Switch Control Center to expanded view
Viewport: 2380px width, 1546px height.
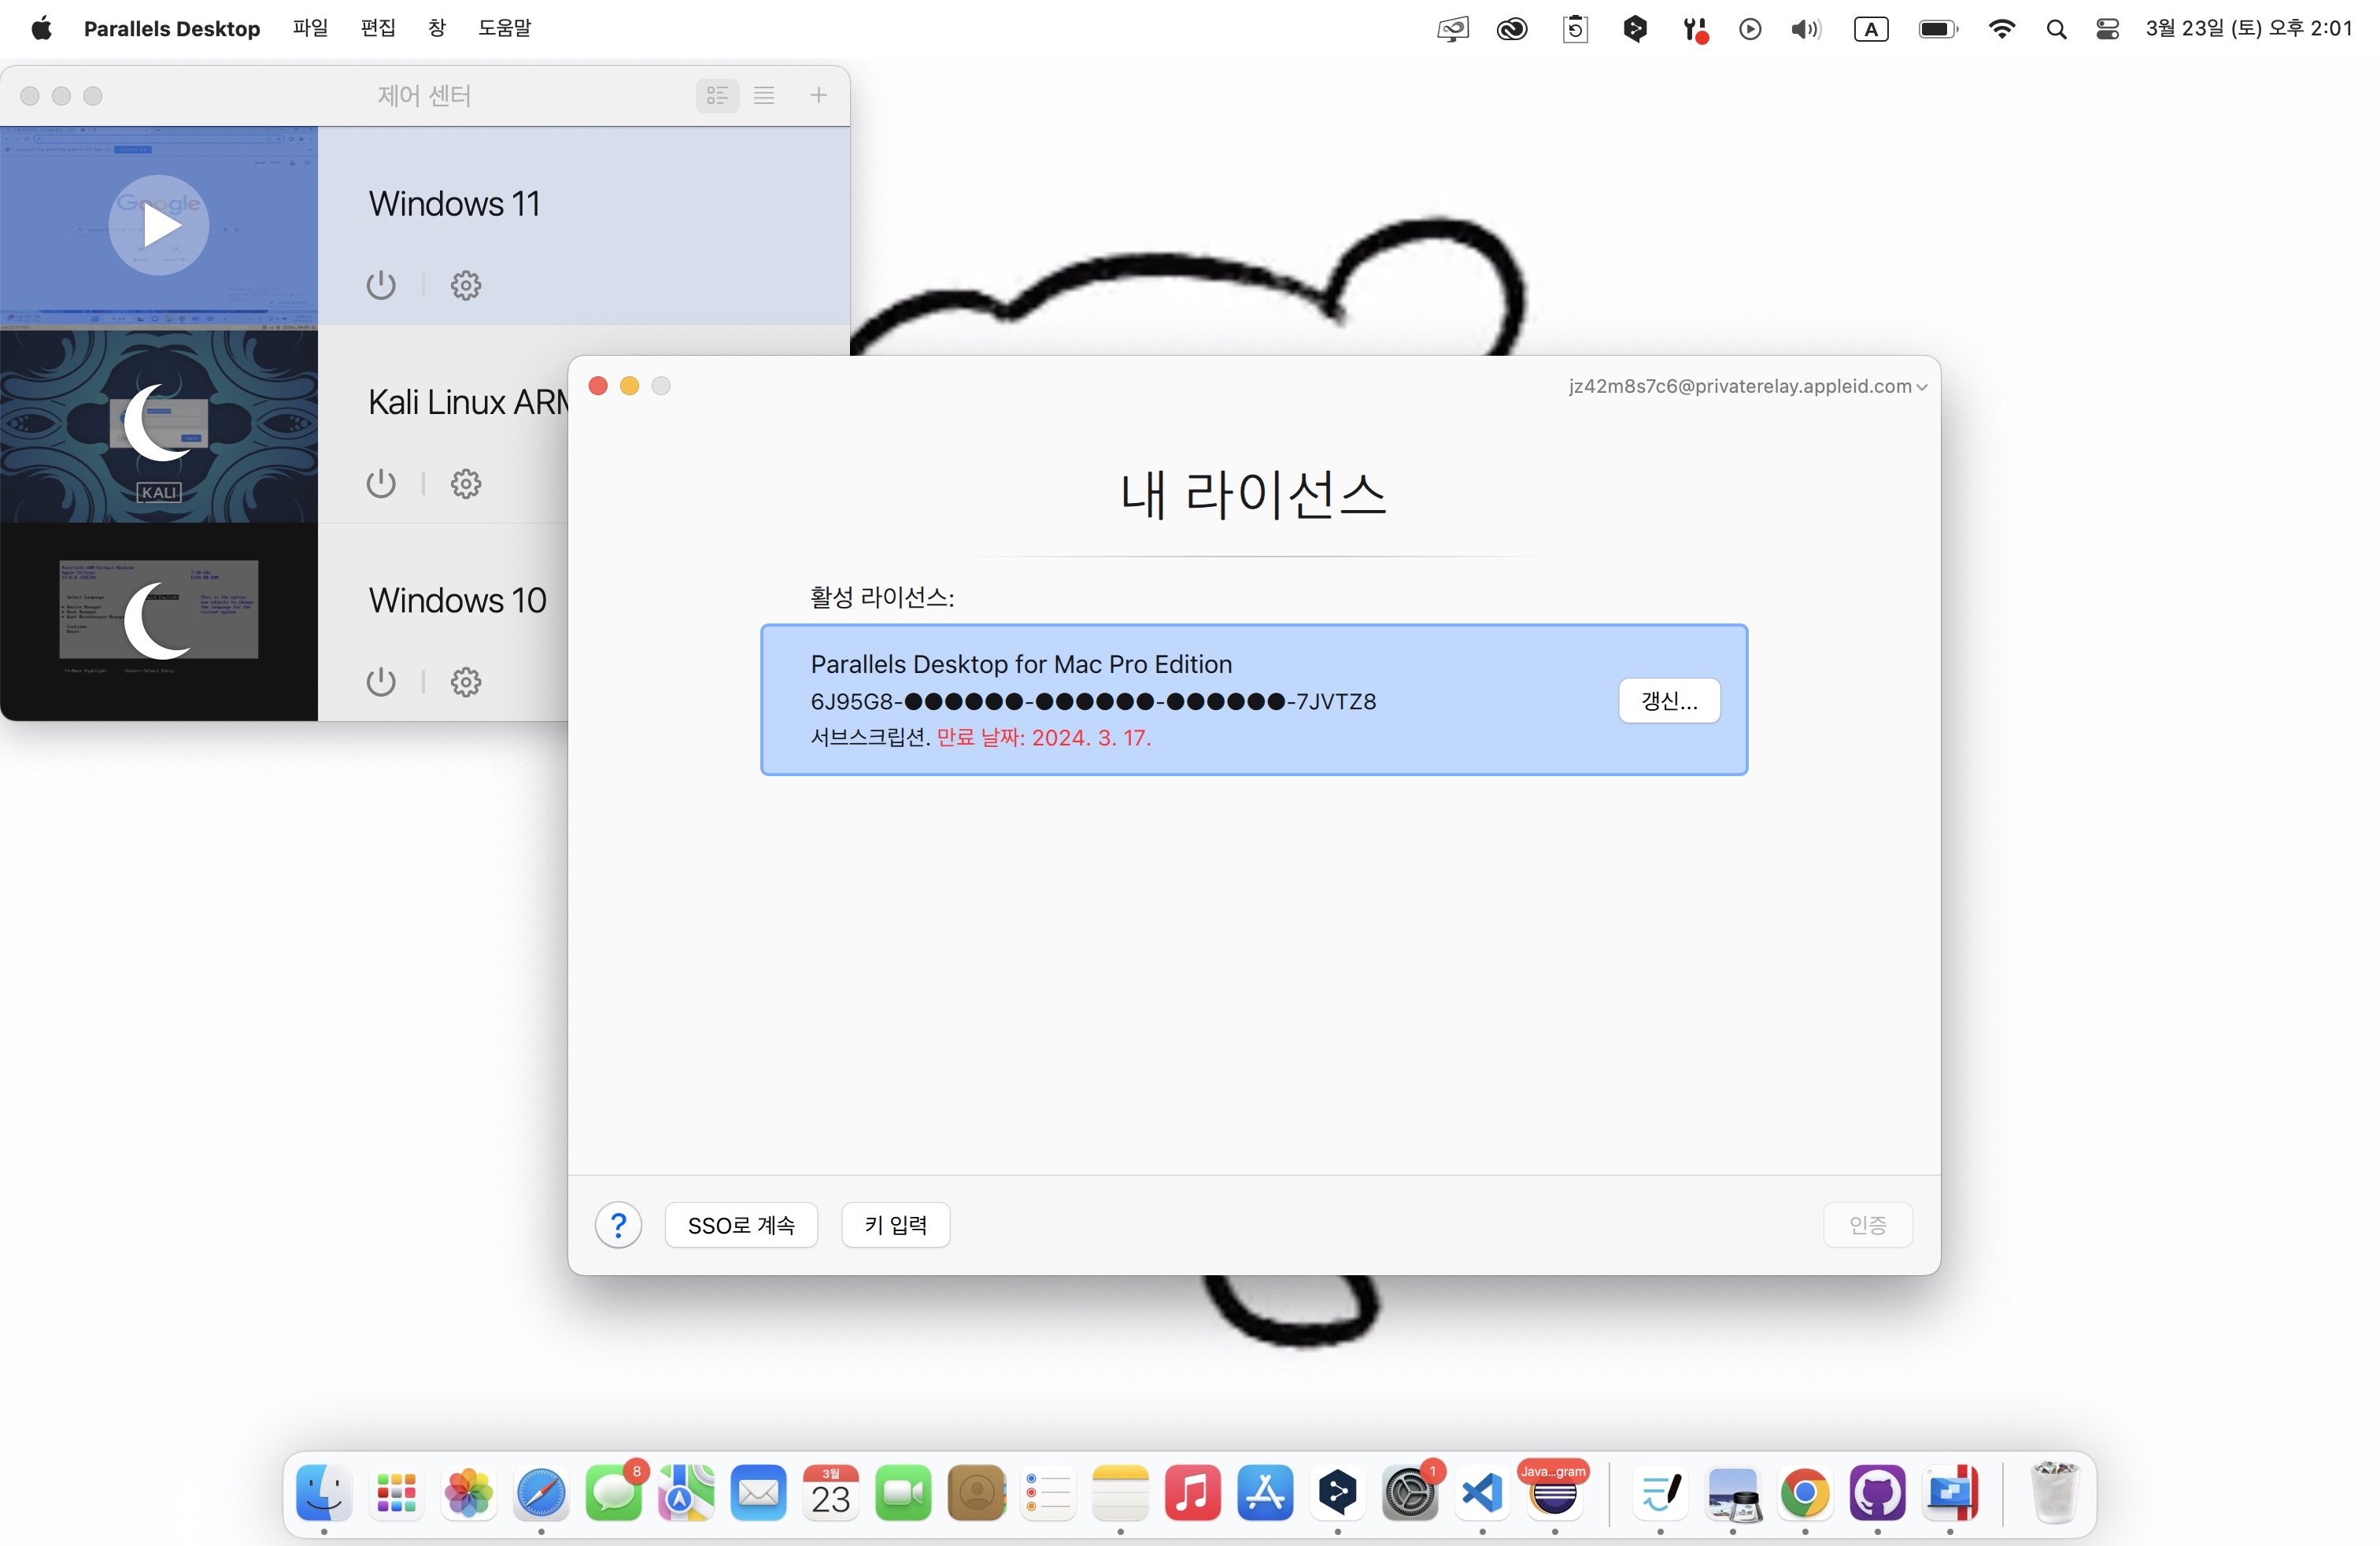coord(717,95)
